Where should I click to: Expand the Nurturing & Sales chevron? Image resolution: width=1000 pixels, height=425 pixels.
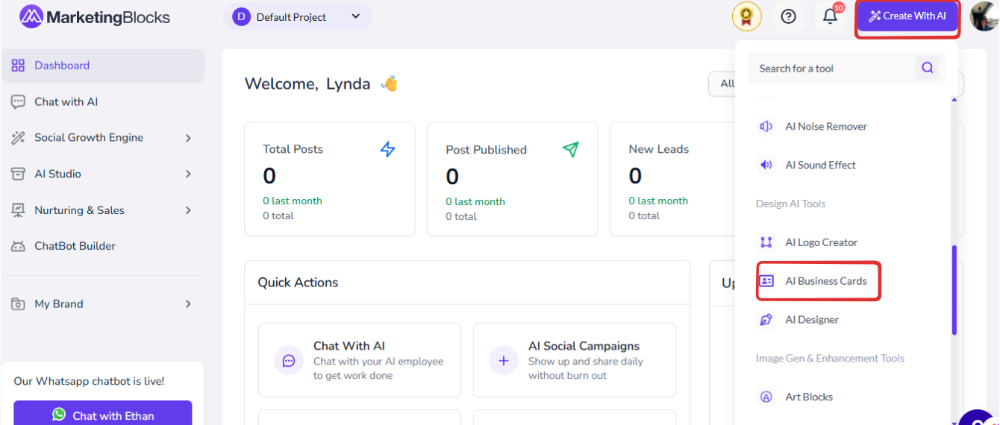(188, 210)
